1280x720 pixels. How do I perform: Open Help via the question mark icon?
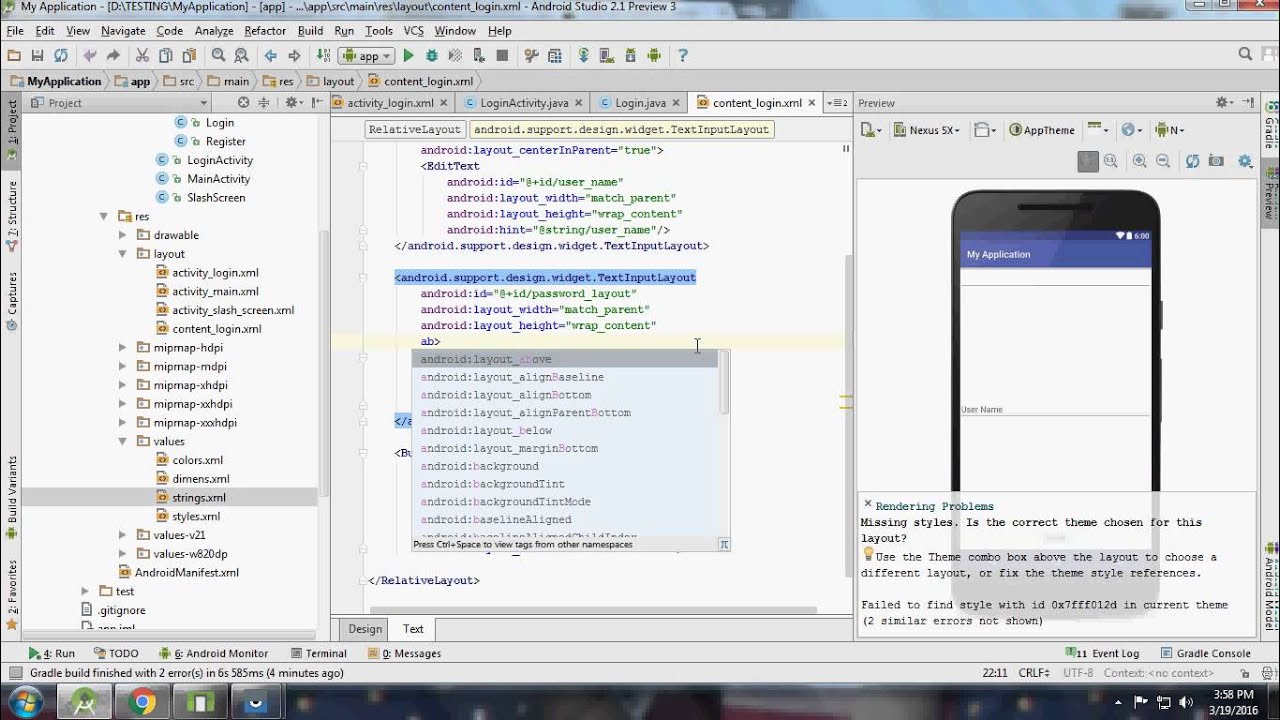coord(683,56)
